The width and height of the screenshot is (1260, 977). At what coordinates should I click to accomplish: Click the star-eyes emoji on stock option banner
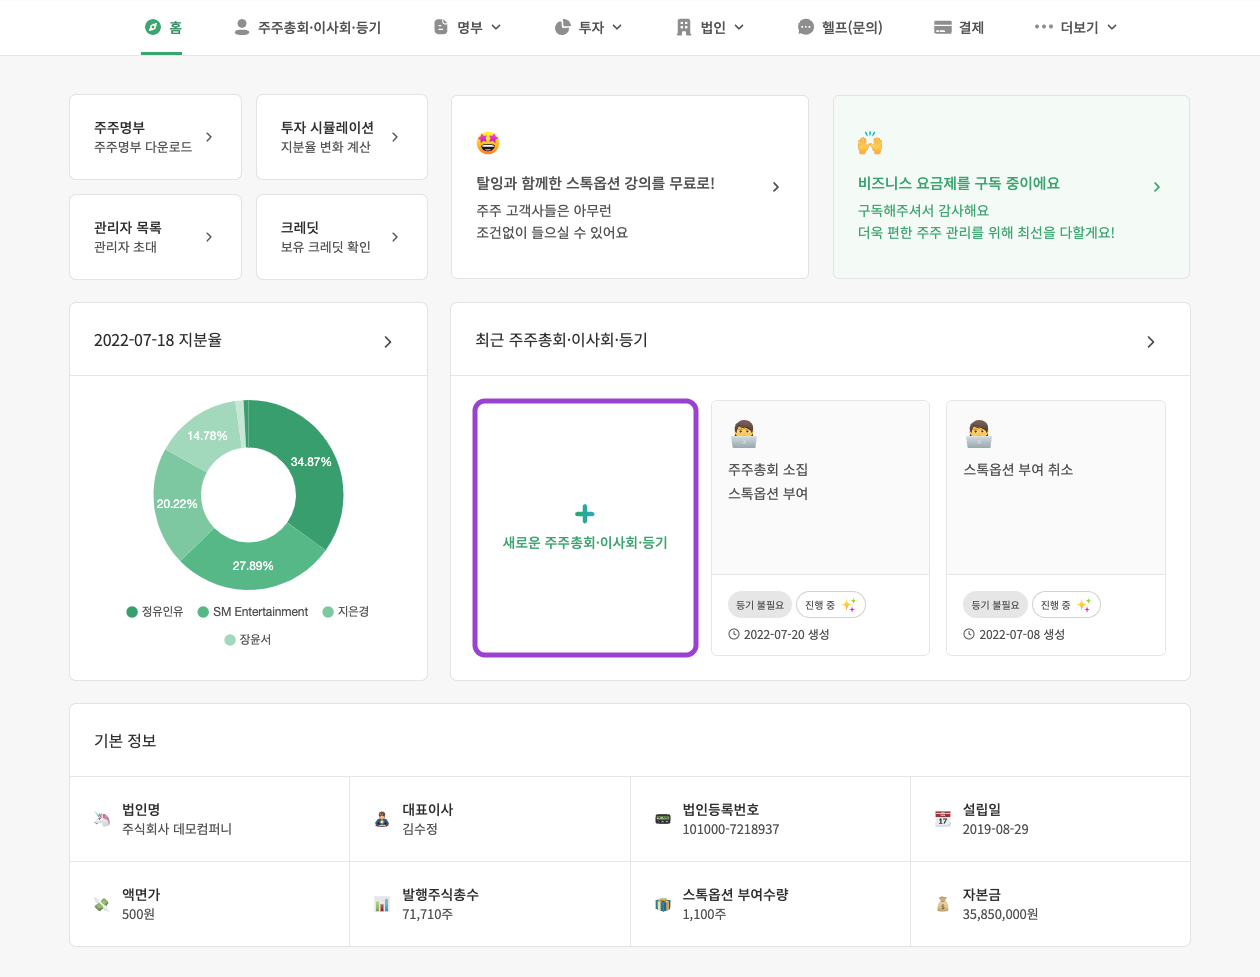coord(488,144)
